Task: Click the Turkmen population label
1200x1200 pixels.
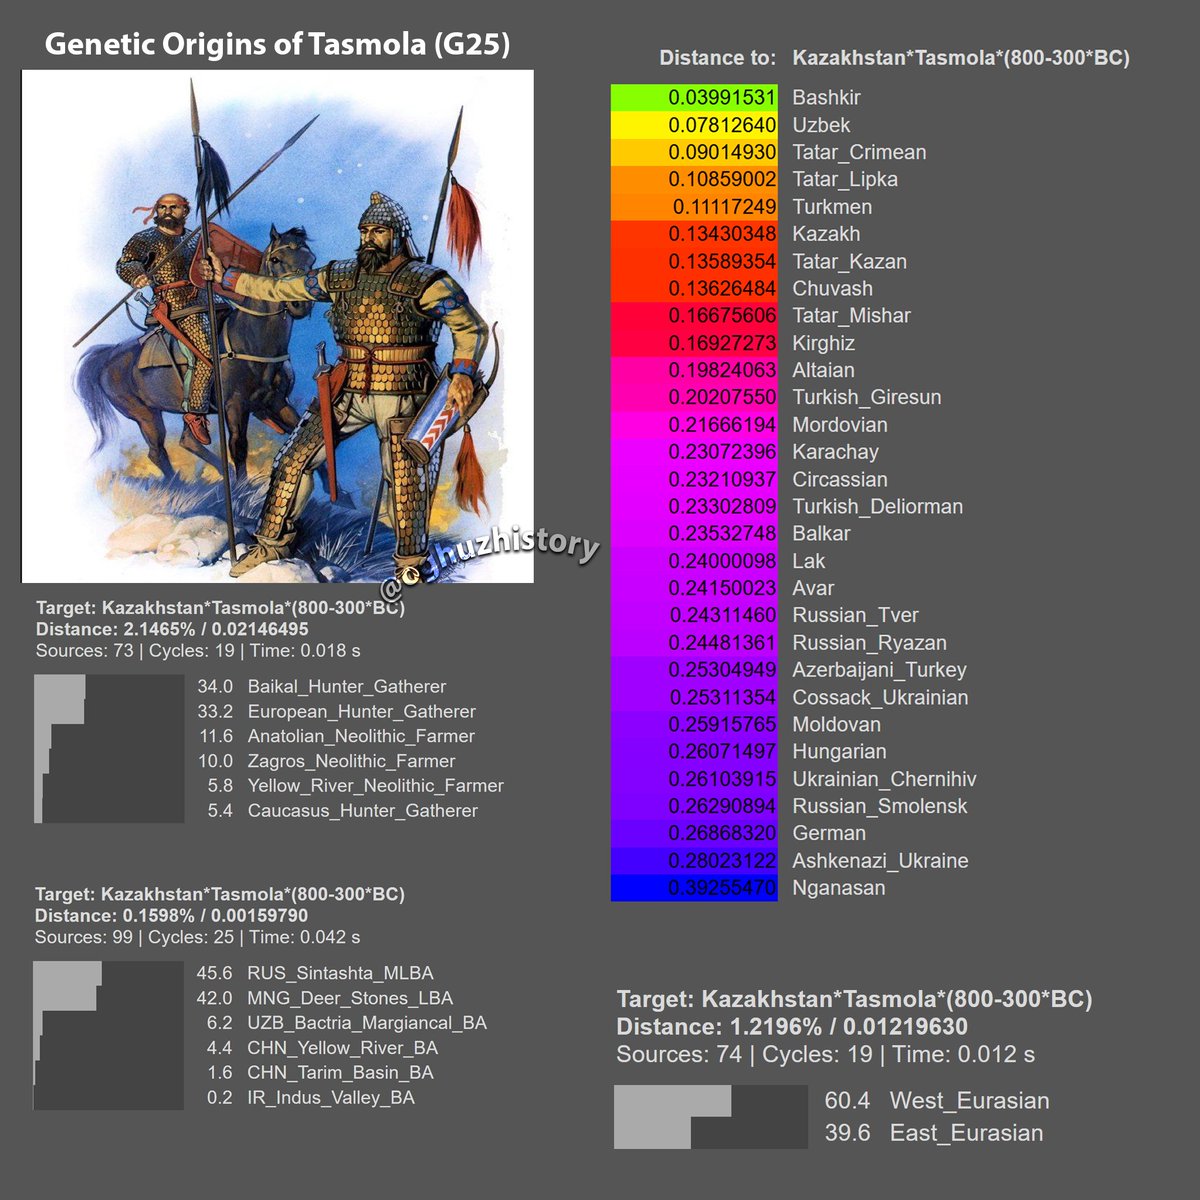Action: click(832, 207)
